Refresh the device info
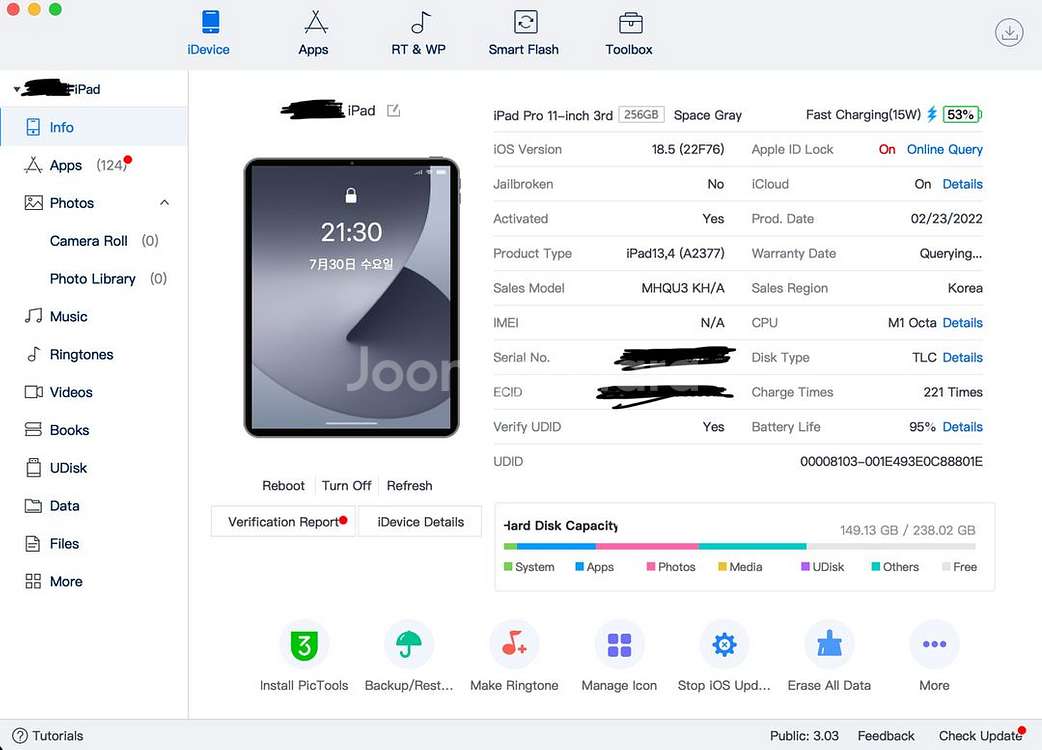Screen dimensions: 1042x750 409,486
